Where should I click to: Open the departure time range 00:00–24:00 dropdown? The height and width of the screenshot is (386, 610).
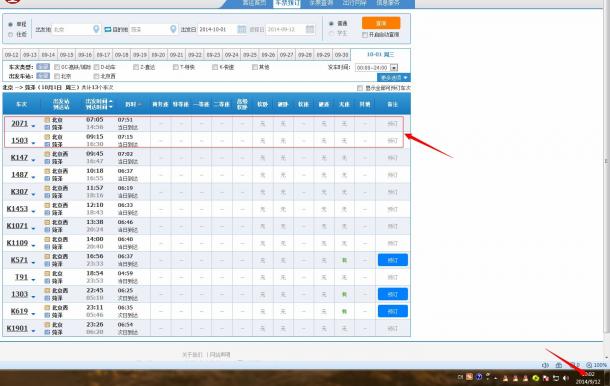coord(394,68)
